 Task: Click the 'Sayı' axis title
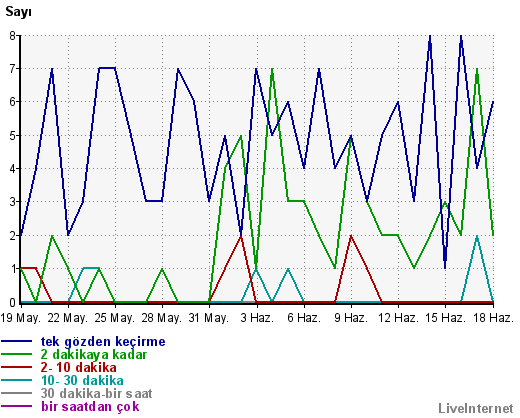tap(19, 12)
